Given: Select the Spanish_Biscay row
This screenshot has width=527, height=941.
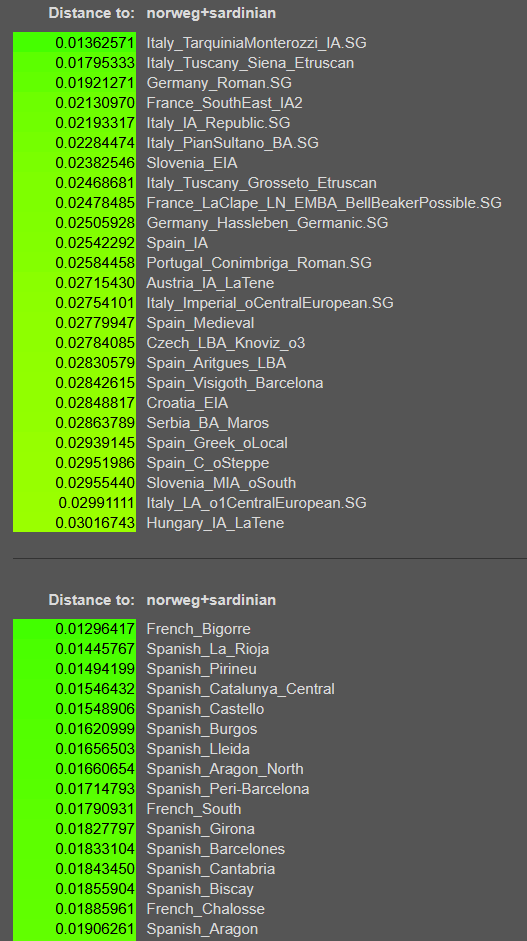Looking at the screenshot, I should (200, 889).
